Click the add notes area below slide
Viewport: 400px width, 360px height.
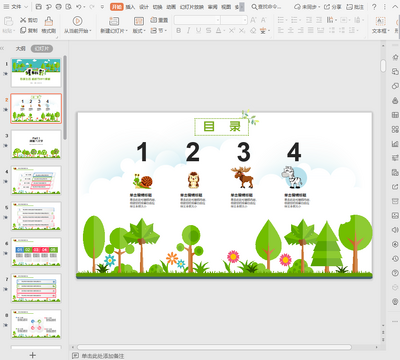103,356
